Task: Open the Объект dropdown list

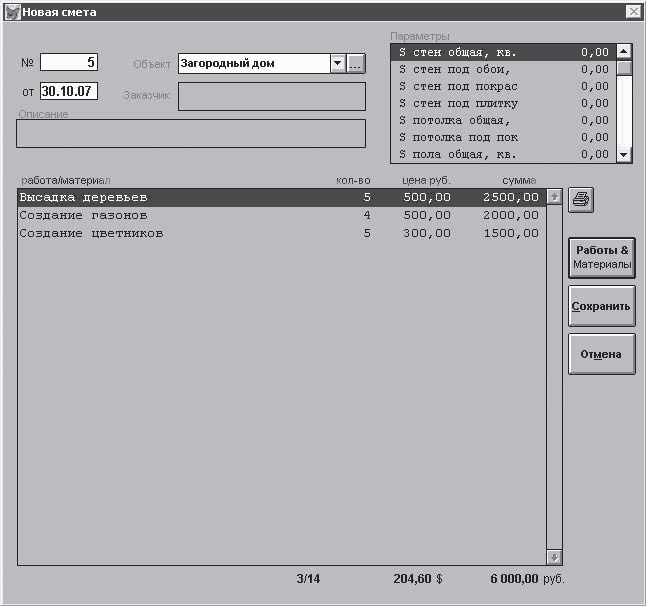Action: pos(337,63)
